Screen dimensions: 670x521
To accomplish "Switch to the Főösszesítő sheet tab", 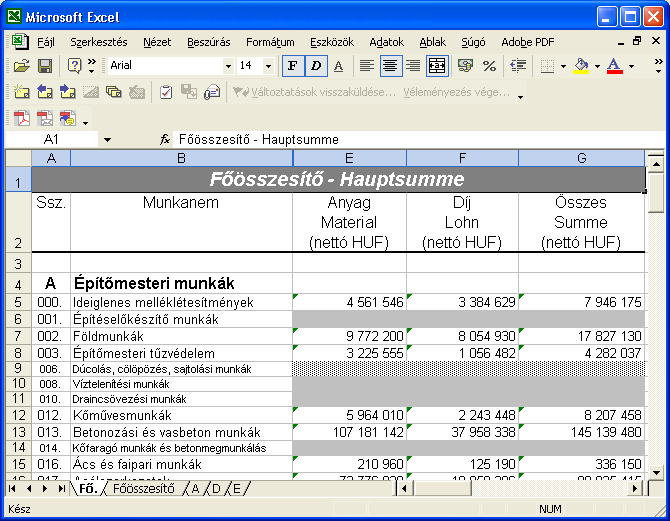I will [x=144, y=489].
